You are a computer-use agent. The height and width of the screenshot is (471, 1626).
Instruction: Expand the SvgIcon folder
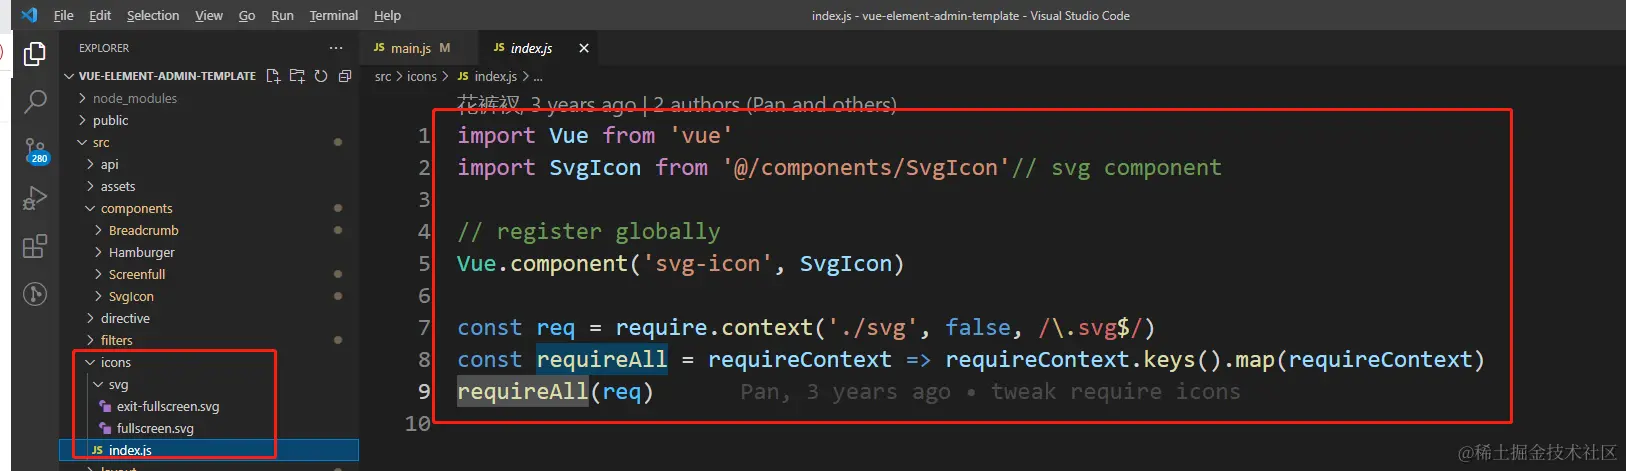pyautogui.click(x=131, y=296)
